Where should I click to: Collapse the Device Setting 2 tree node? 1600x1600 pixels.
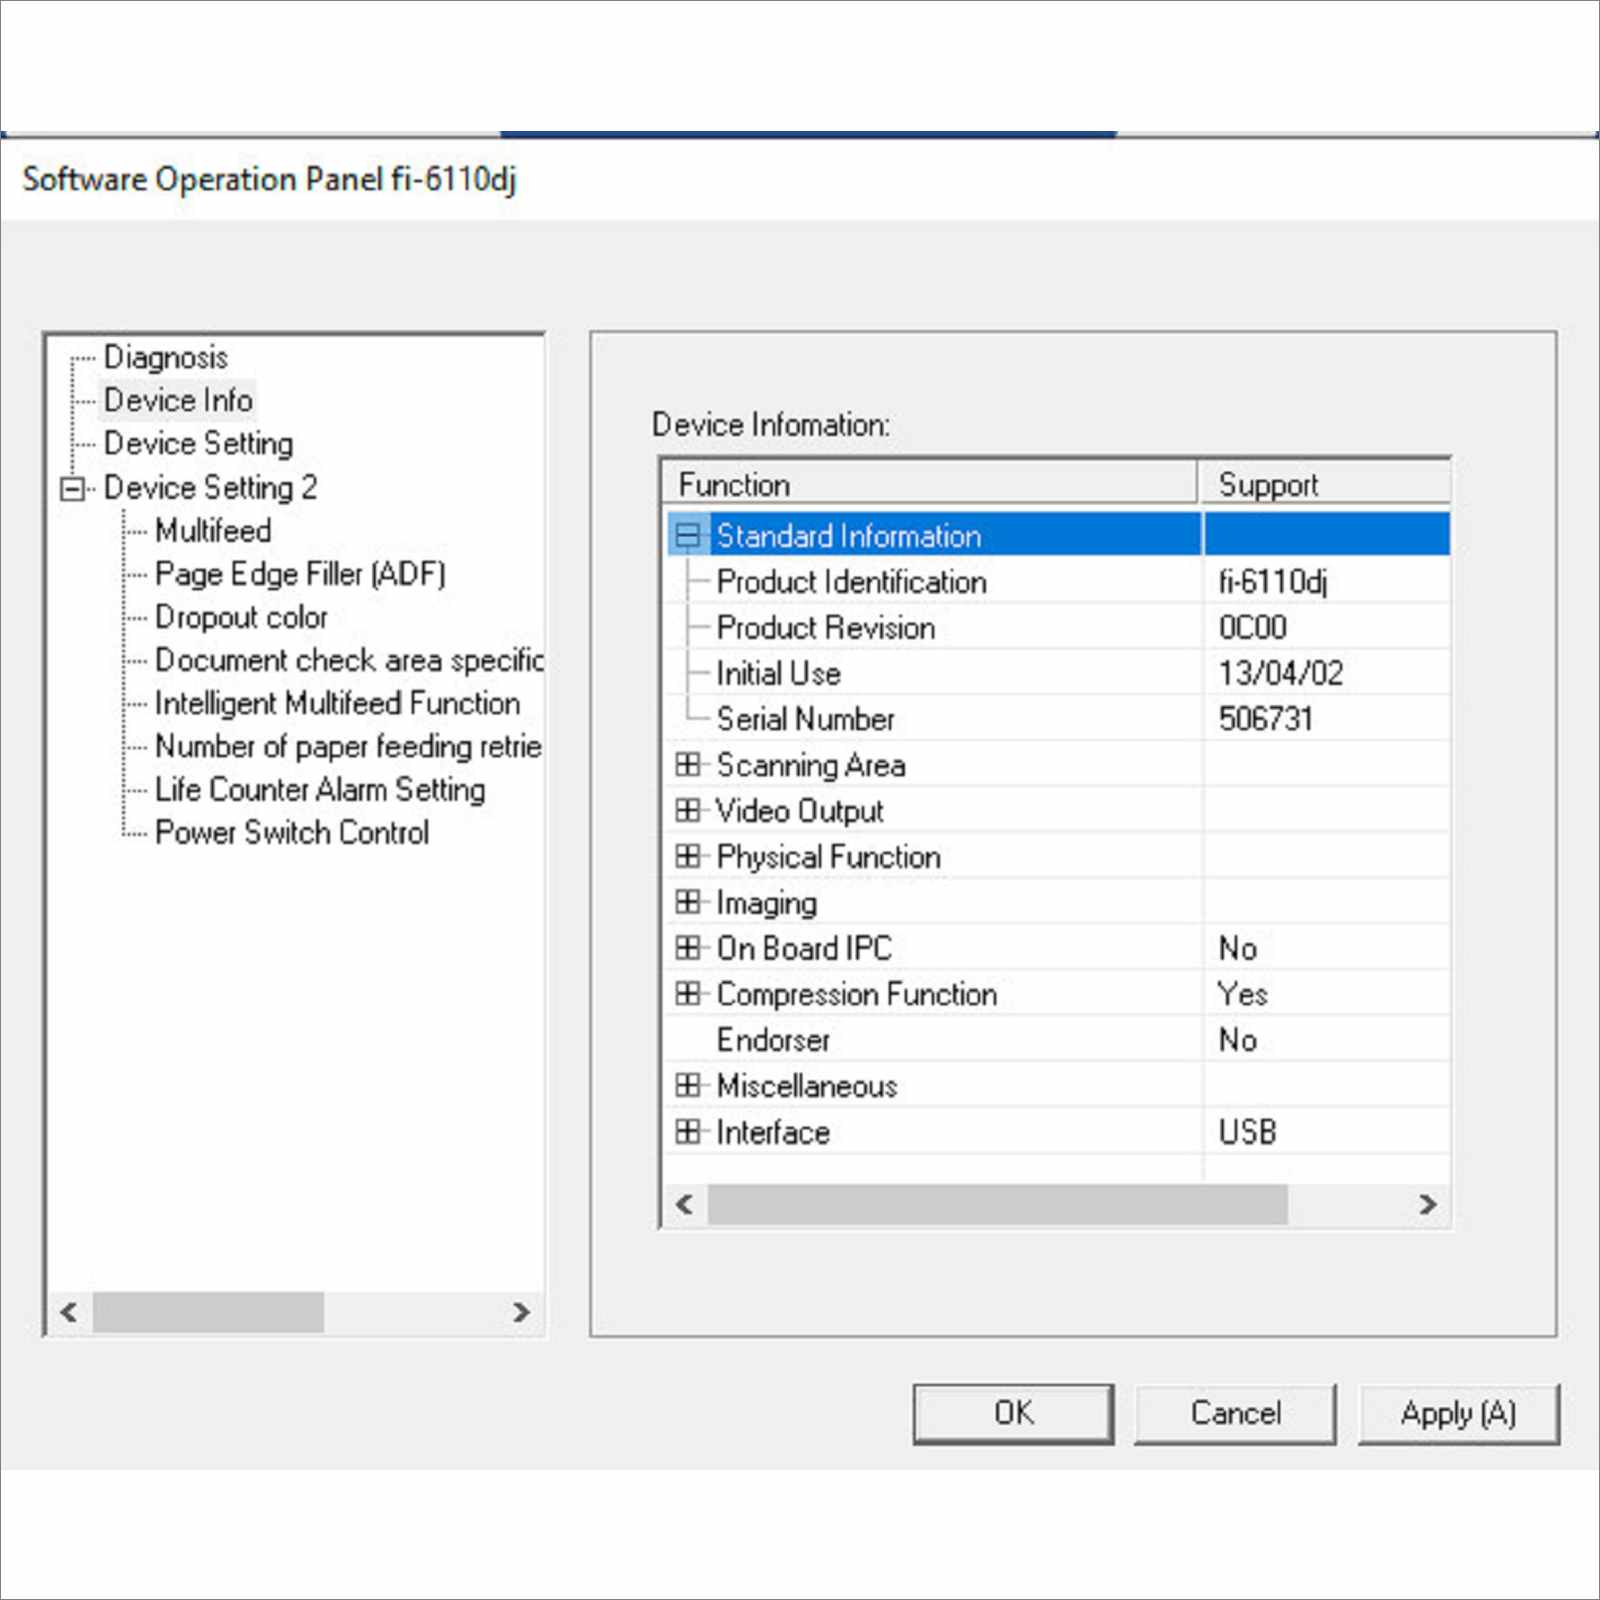(x=72, y=488)
